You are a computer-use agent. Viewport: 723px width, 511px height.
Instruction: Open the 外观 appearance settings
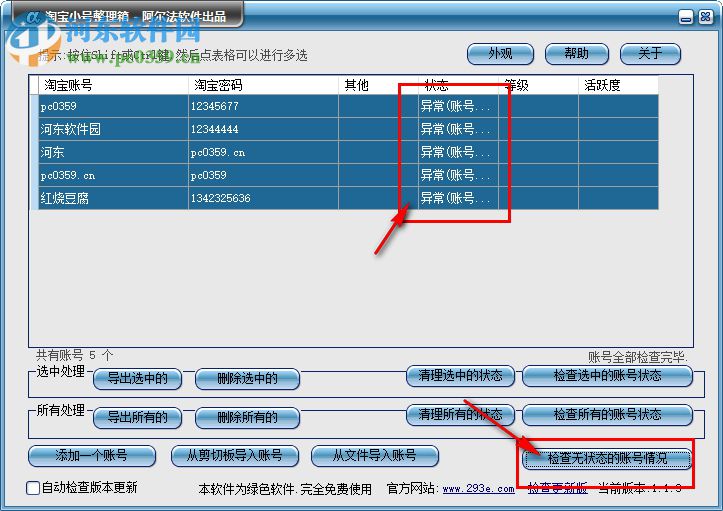[500, 54]
